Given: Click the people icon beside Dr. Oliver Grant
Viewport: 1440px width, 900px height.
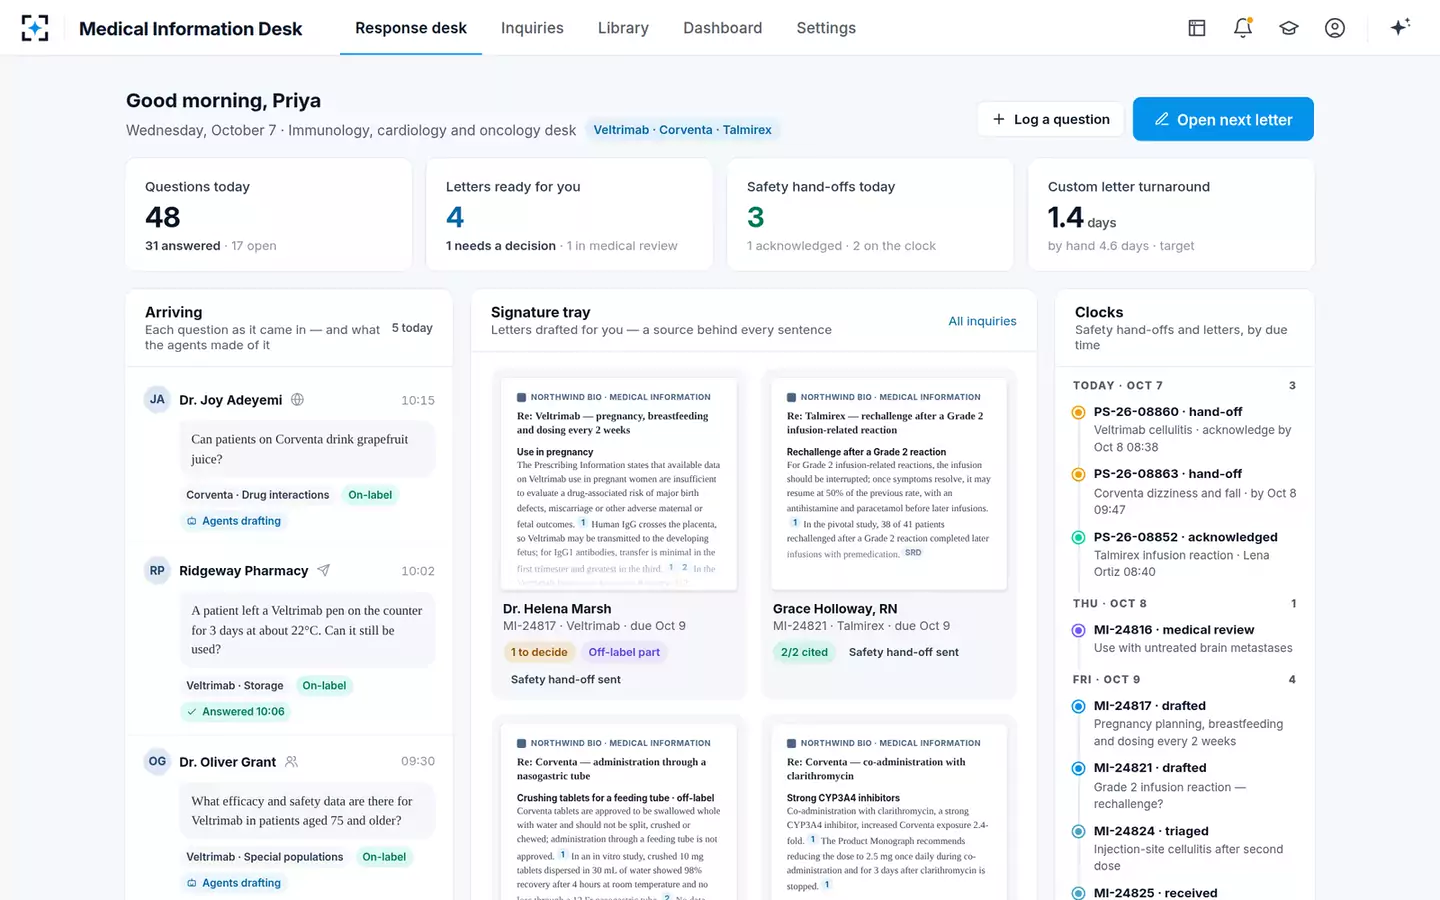Looking at the screenshot, I should pos(291,761).
